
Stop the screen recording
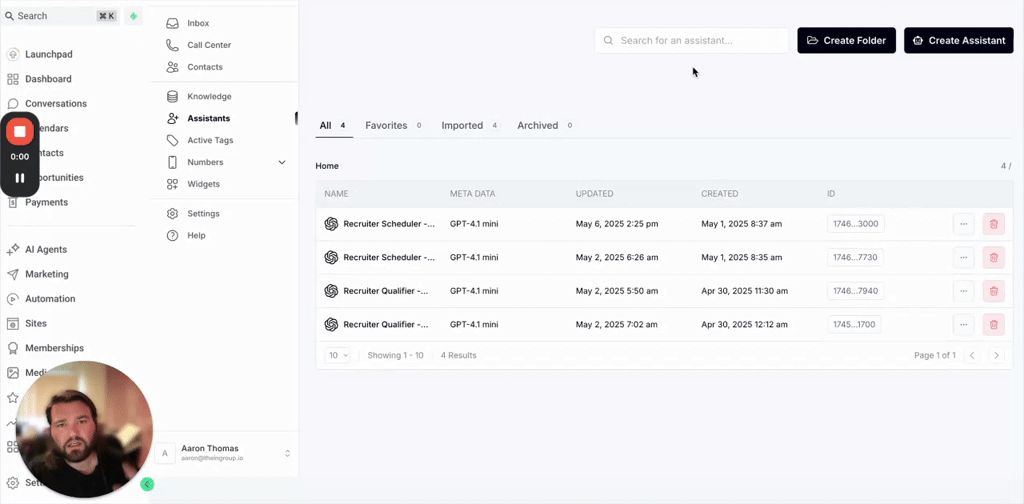pos(20,131)
